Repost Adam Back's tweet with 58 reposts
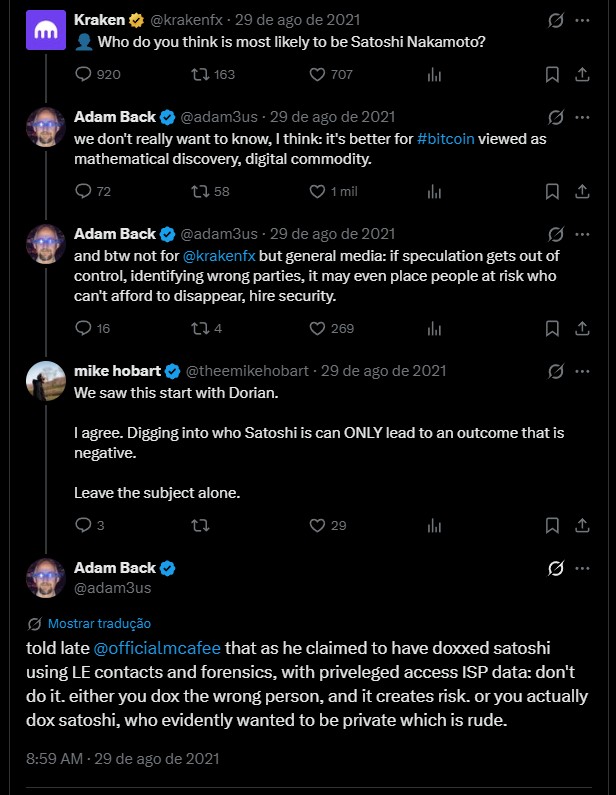The width and height of the screenshot is (616, 795). click(198, 192)
